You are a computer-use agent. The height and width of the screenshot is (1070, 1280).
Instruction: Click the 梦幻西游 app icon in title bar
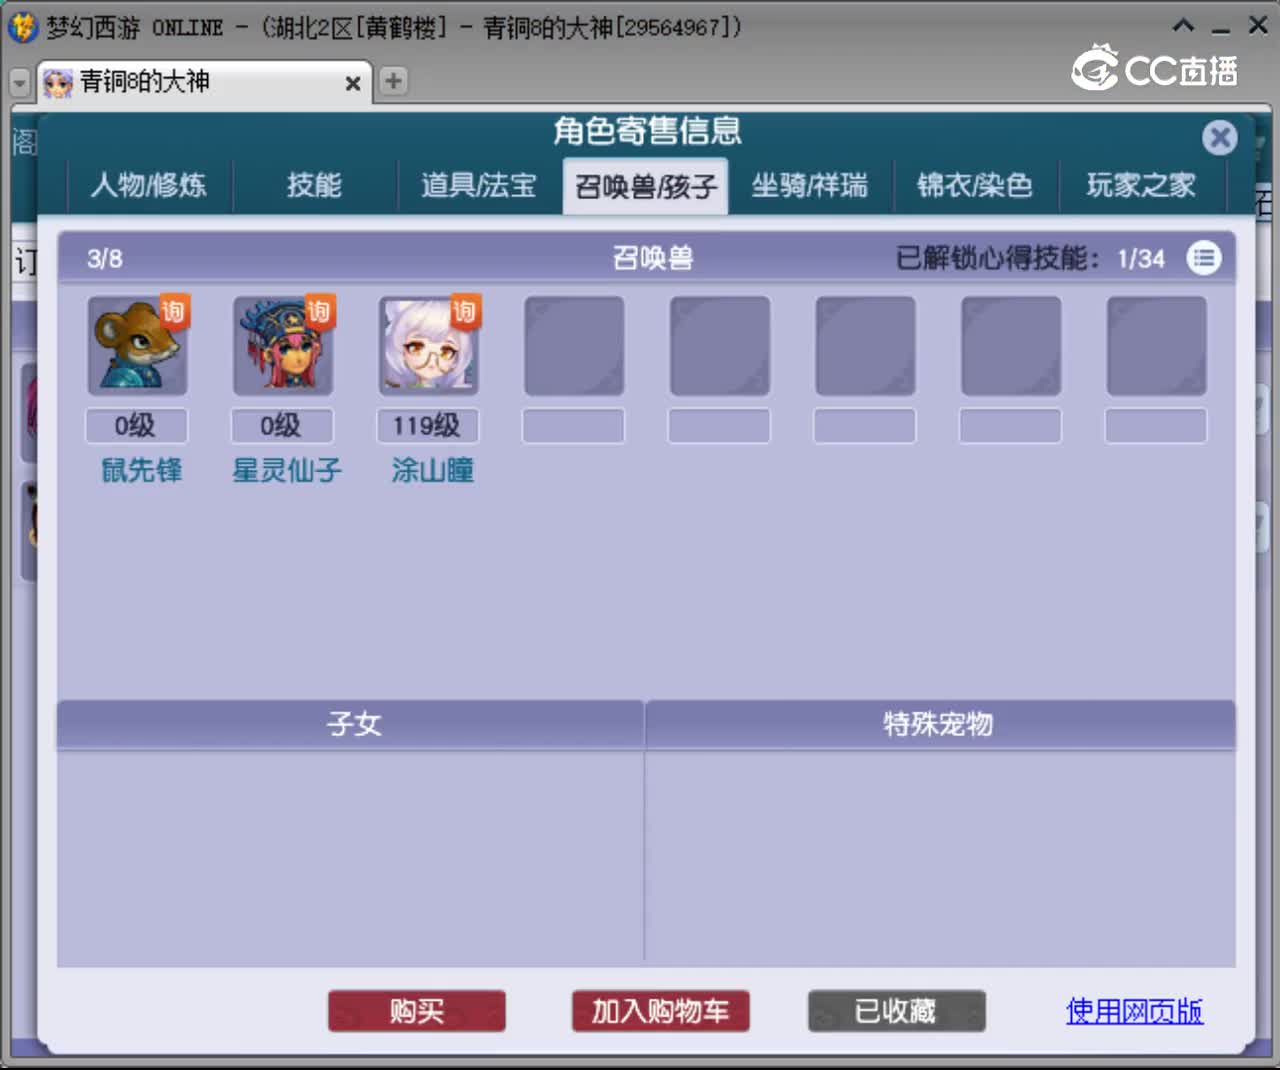(22, 27)
